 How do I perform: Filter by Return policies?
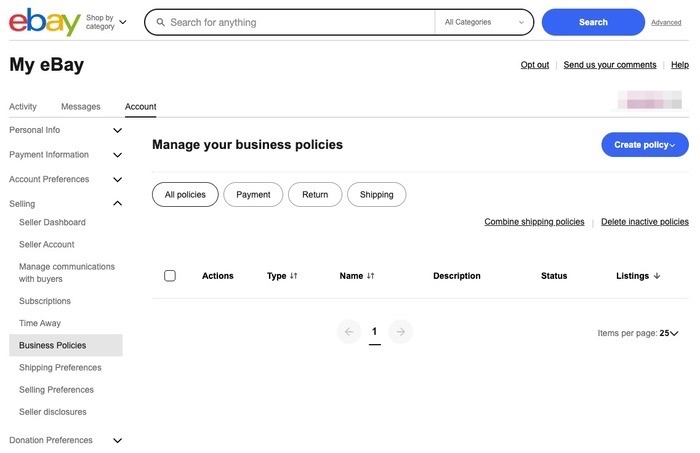pyautogui.click(x=315, y=195)
